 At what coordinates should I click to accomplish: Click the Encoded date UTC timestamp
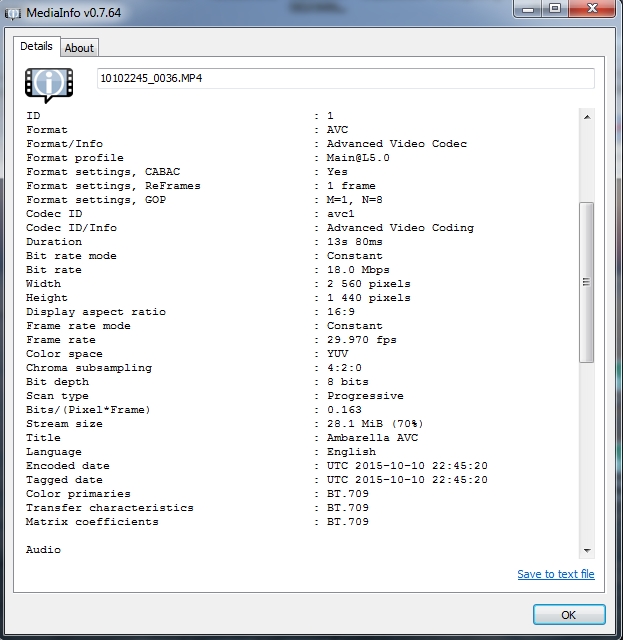point(407,466)
